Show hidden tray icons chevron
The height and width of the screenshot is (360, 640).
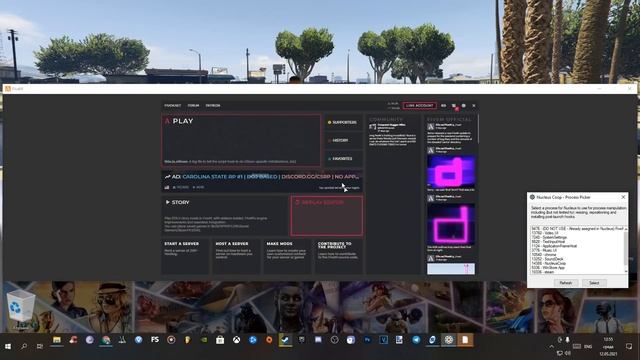coord(551,347)
